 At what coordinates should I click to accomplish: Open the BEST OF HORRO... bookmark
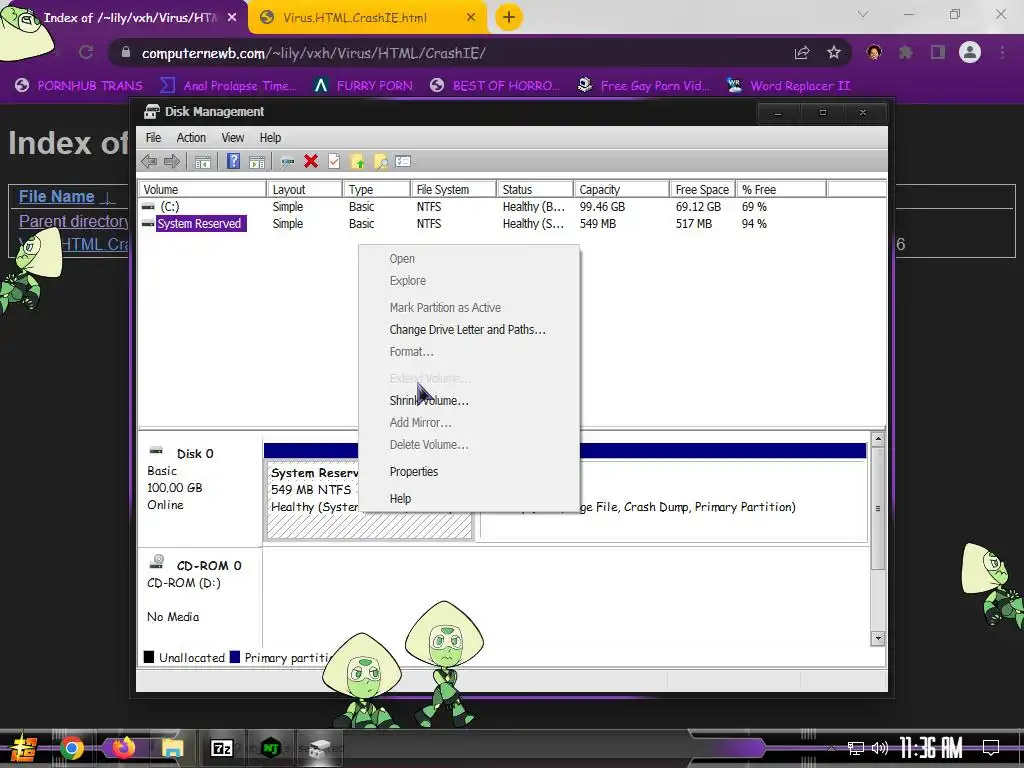(495, 86)
